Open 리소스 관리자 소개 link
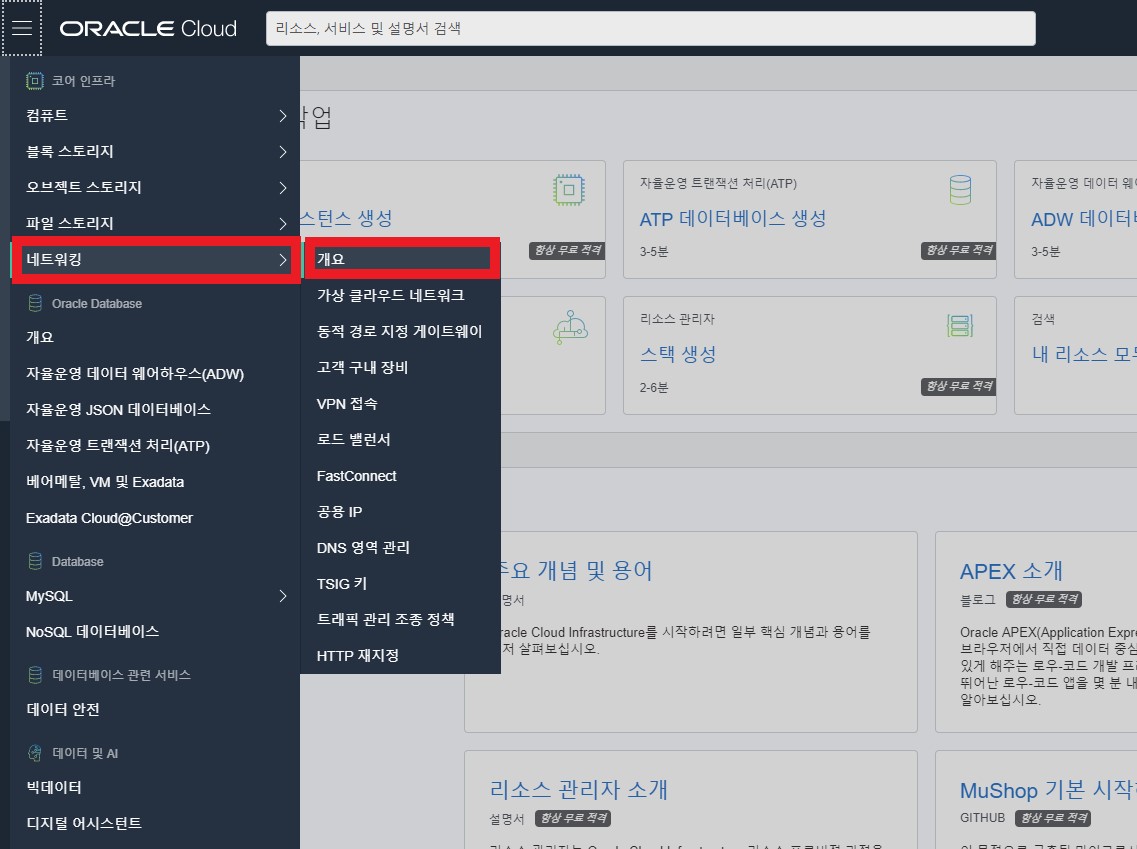The image size is (1137, 849). [x=579, y=790]
